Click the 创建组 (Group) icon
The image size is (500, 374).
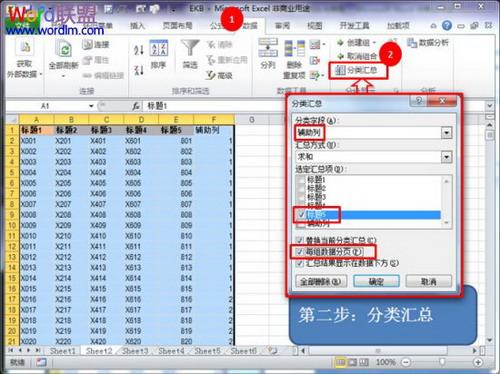pos(340,43)
